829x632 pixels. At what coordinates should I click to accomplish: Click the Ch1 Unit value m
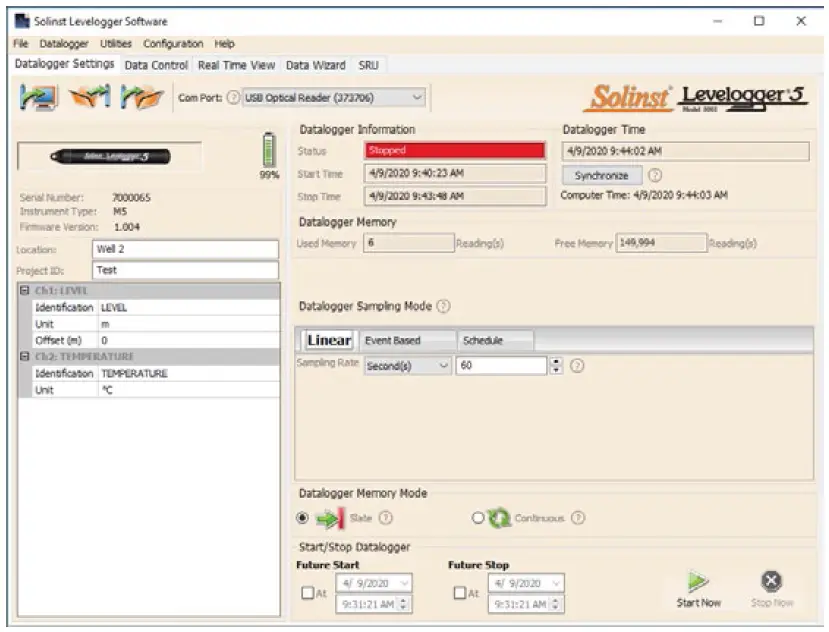188,324
